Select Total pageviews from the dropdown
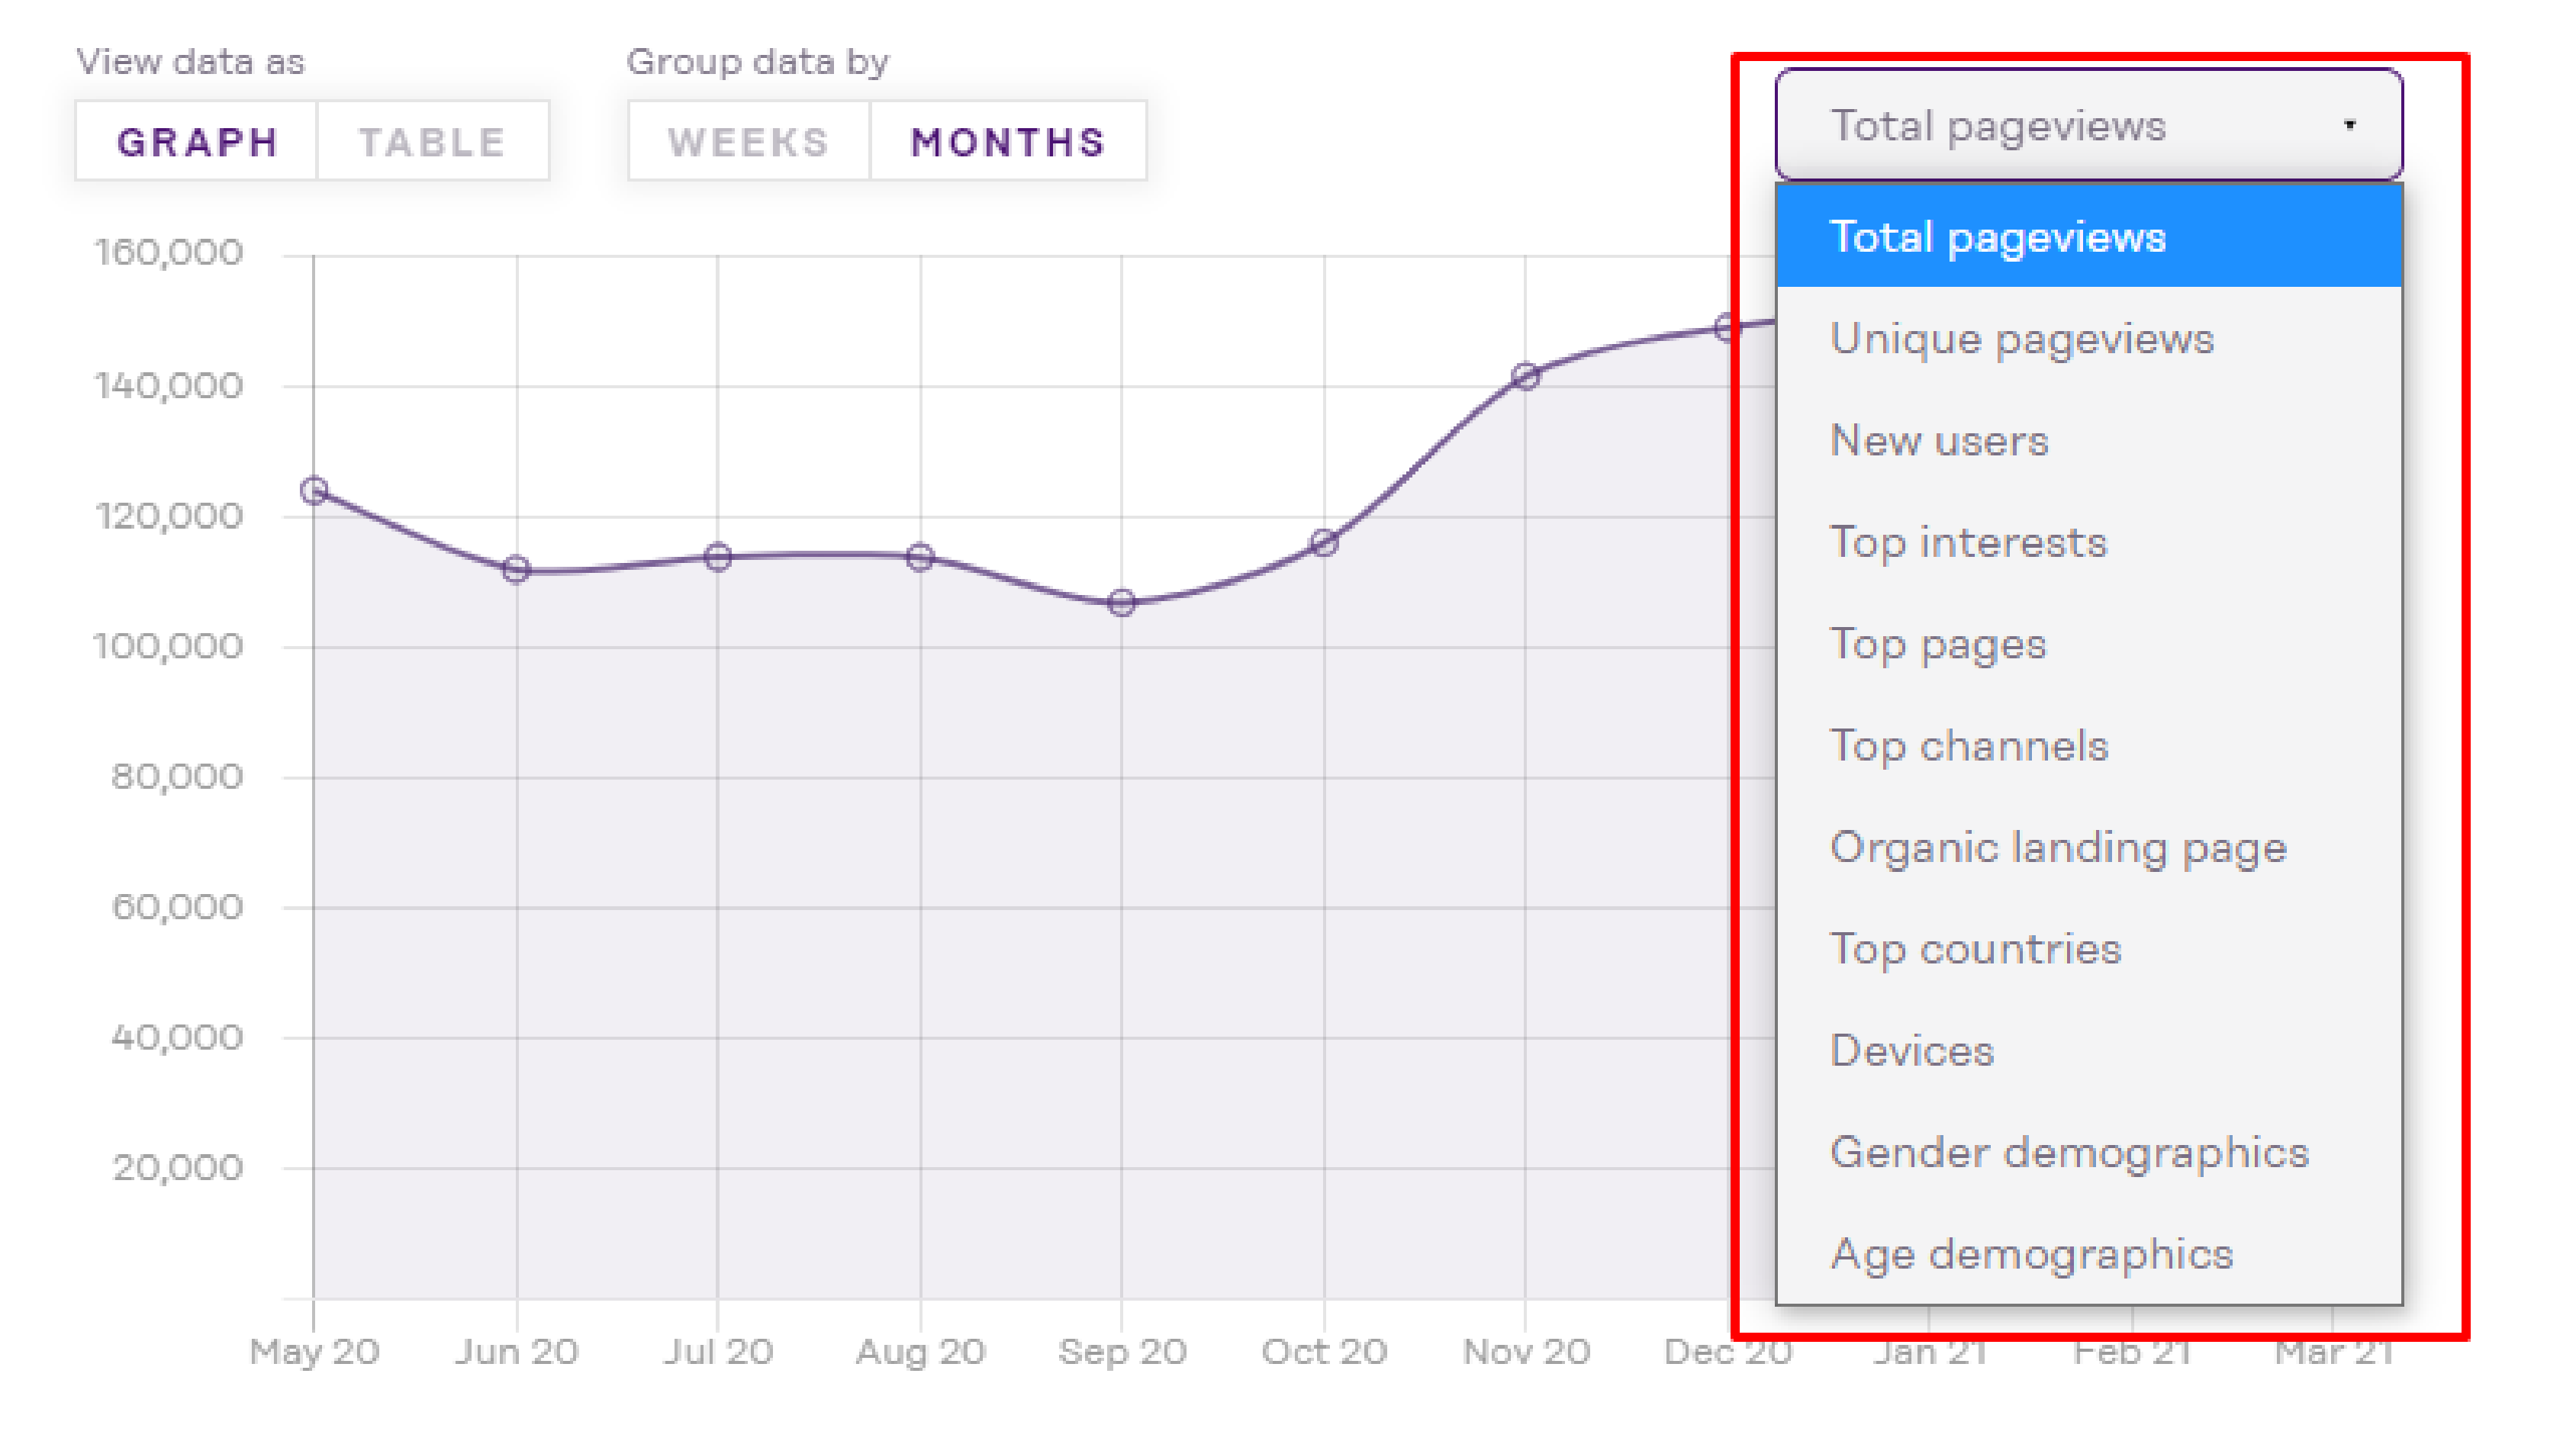The height and width of the screenshot is (1441, 2576). (2000, 237)
